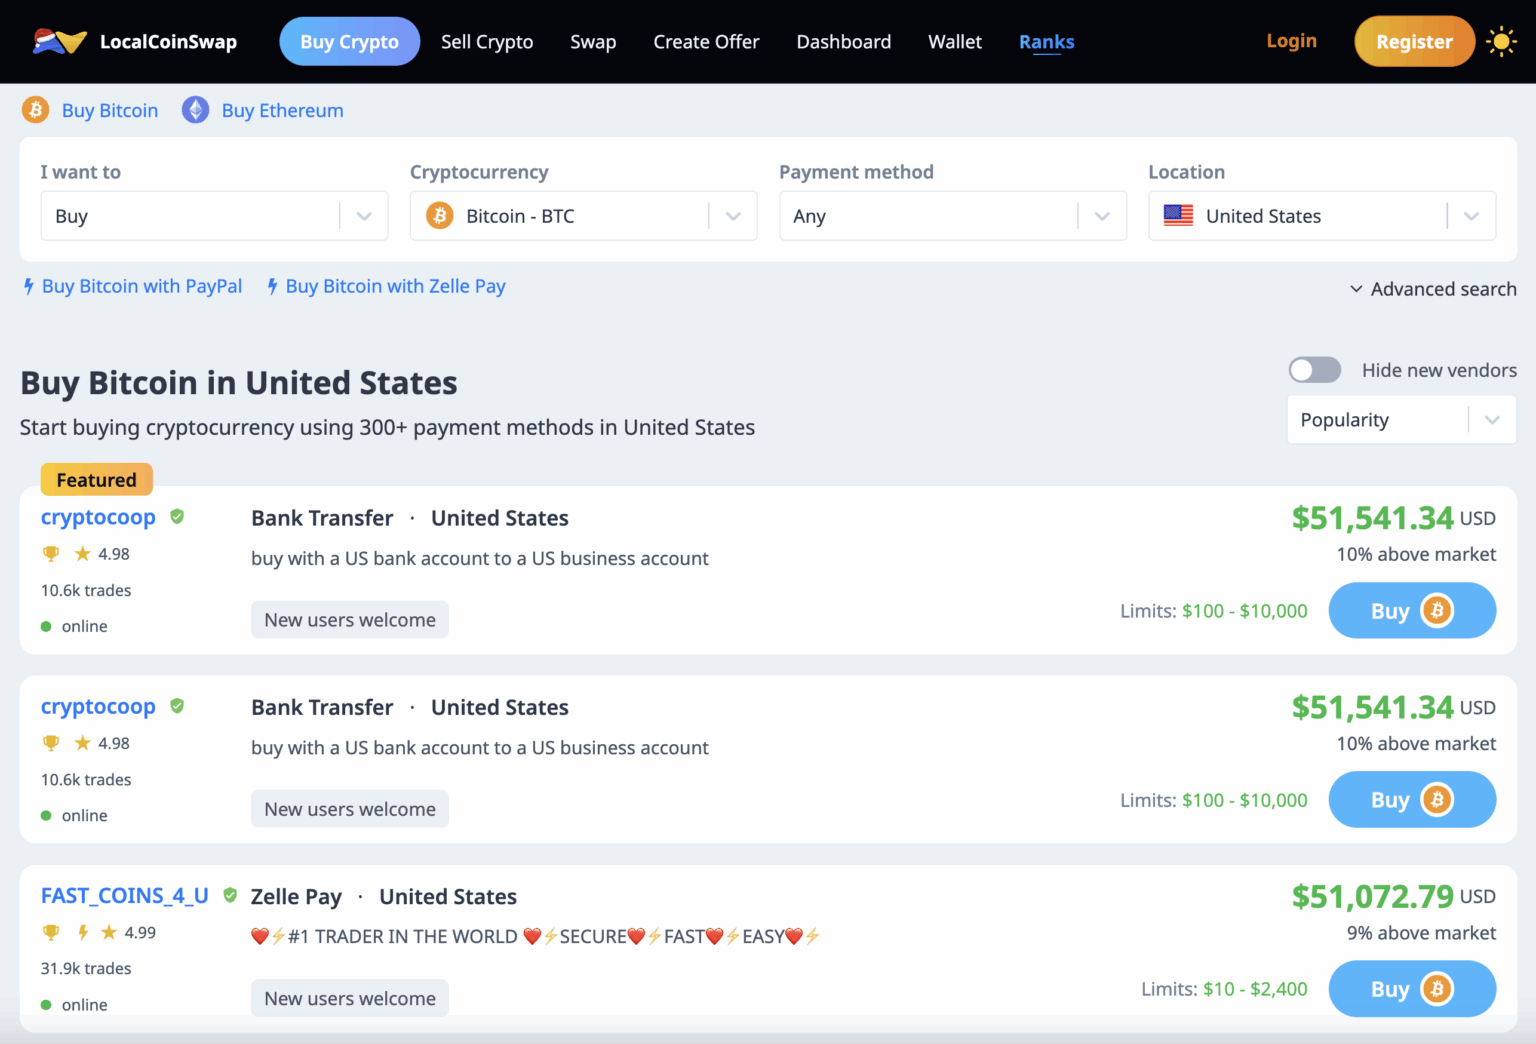This screenshot has height=1044, width=1536.
Task: Toggle the light/dark theme sun icon
Action: (1501, 41)
